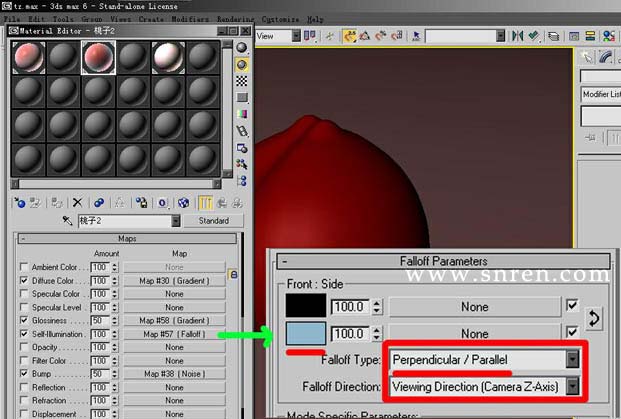
Task: Toggle the Angle Snap icon
Action: [x=365, y=36]
